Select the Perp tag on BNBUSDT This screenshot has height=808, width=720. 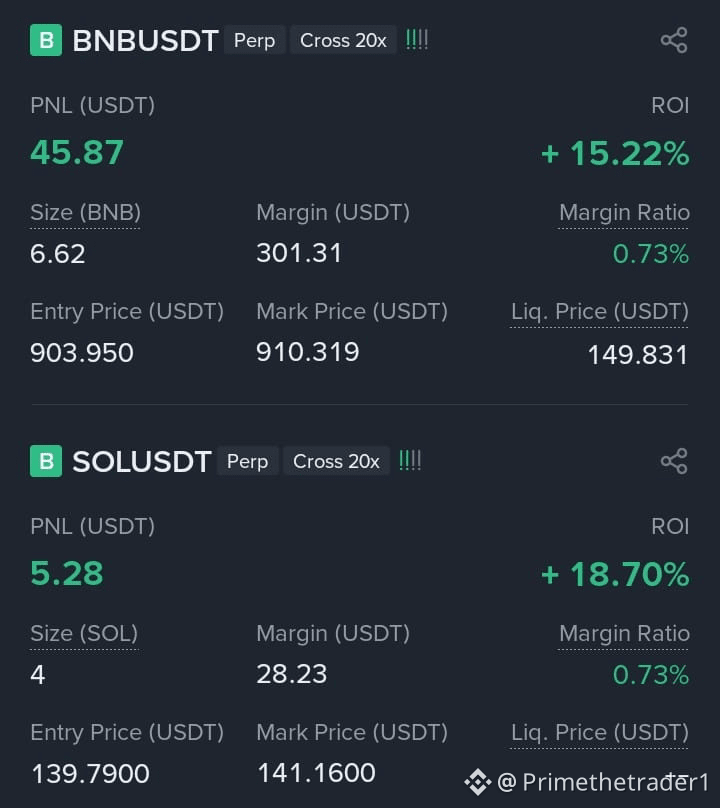[255, 40]
